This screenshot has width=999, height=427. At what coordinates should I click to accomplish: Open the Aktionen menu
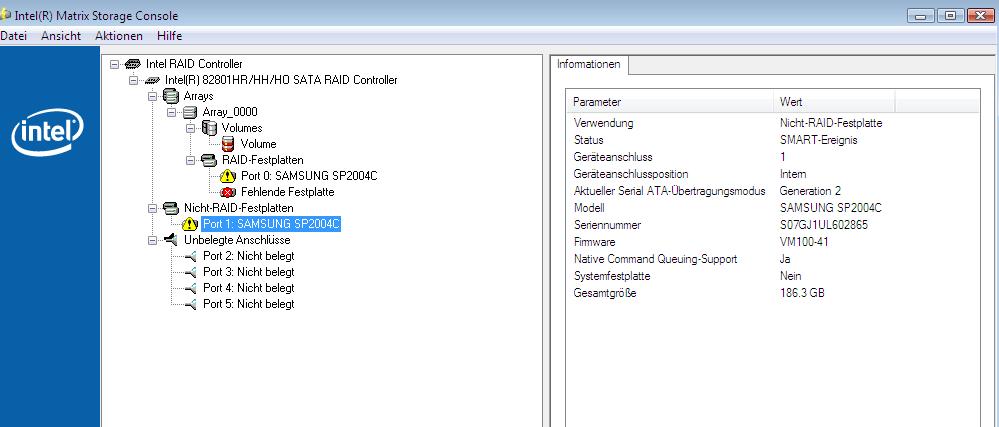click(119, 36)
